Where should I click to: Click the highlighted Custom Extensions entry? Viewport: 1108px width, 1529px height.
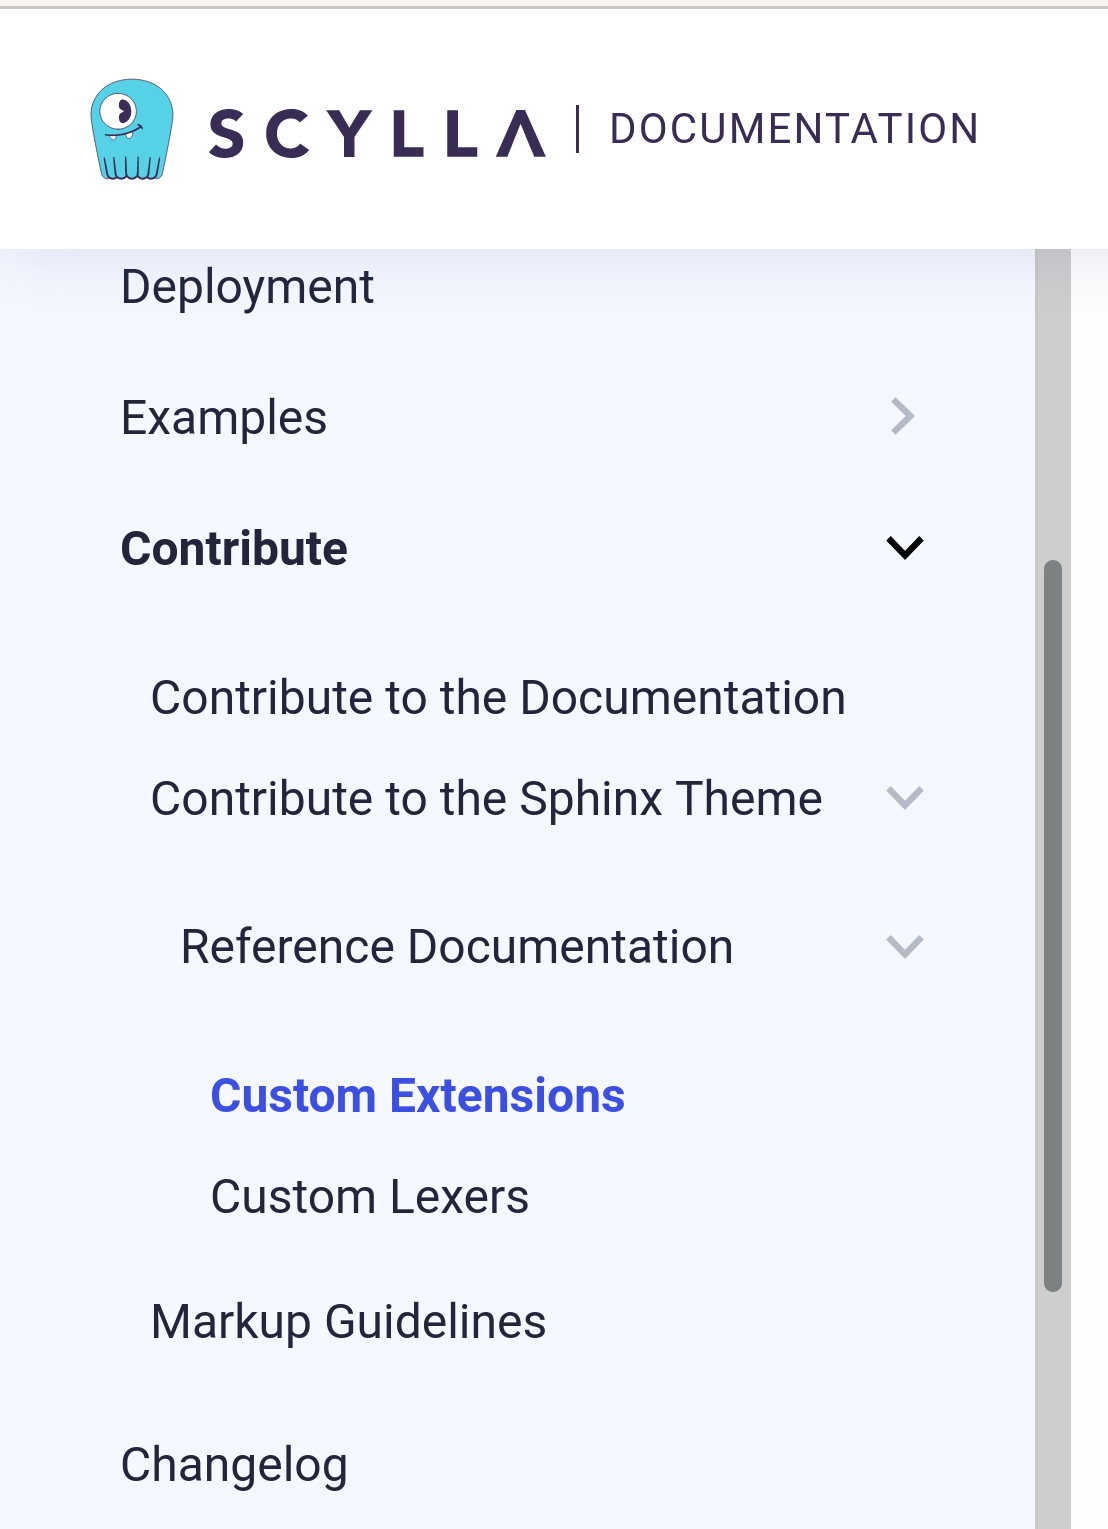pyautogui.click(x=417, y=1095)
